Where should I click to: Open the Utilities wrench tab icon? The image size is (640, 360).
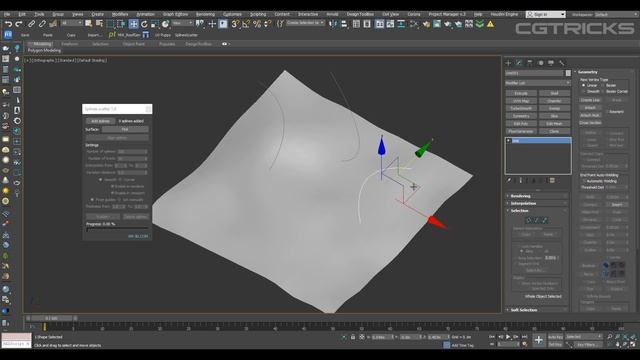click(x=562, y=63)
